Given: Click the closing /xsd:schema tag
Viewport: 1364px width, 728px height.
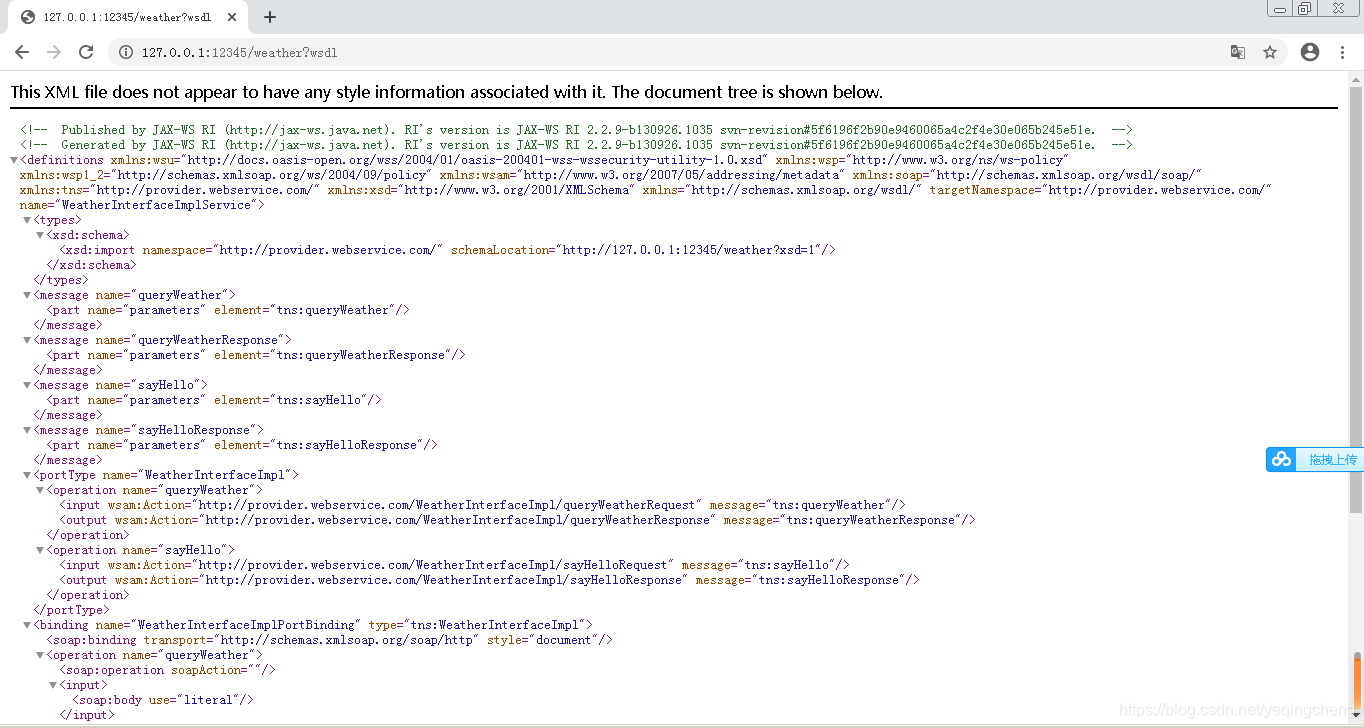Looking at the screenshot, I should (91, 265).
